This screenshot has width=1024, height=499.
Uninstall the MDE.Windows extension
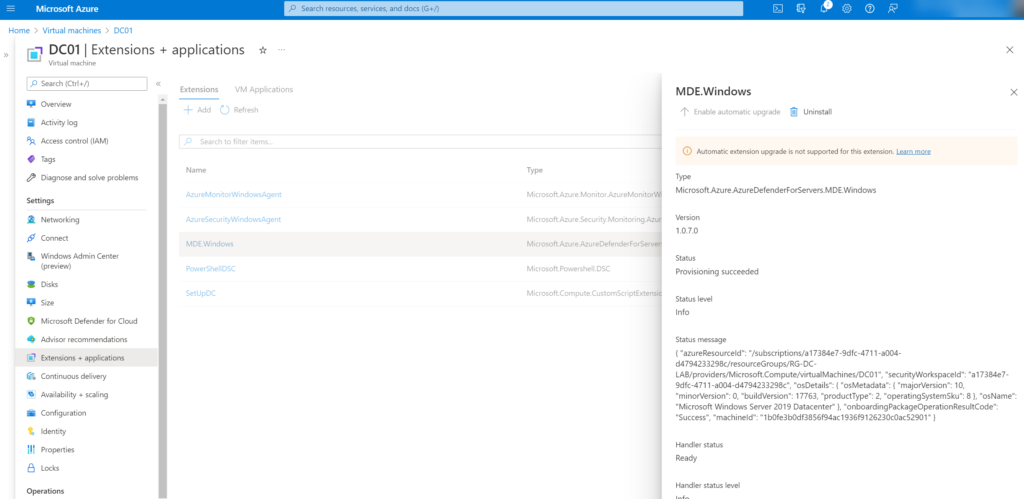click(x=810, y=112)
